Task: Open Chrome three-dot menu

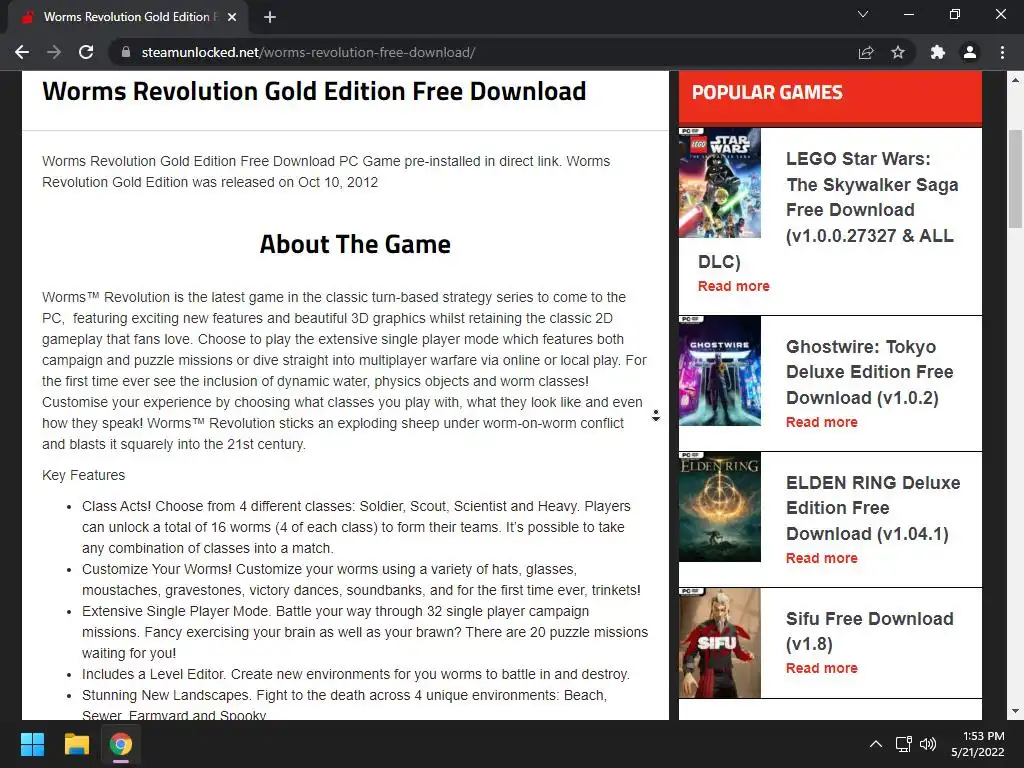Action: tap(1002, 52)
